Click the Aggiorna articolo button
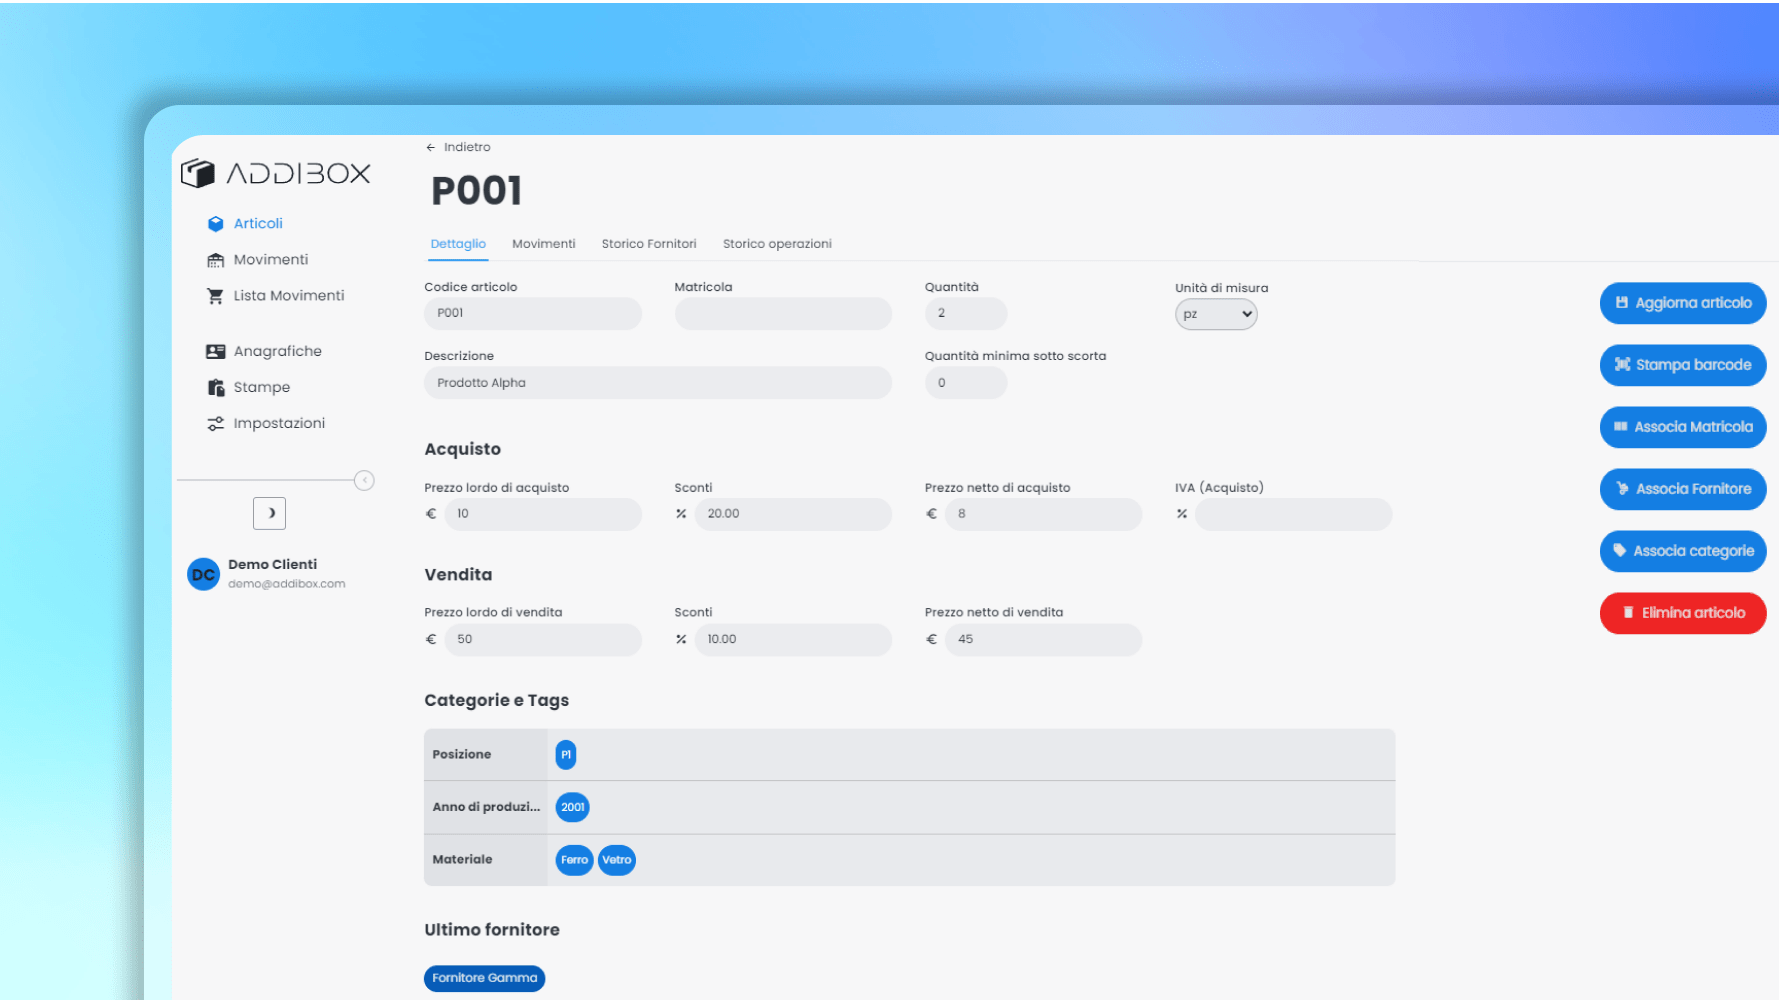The width and height of the screenshot is (1779, 1000). [x=1683, y=303]
